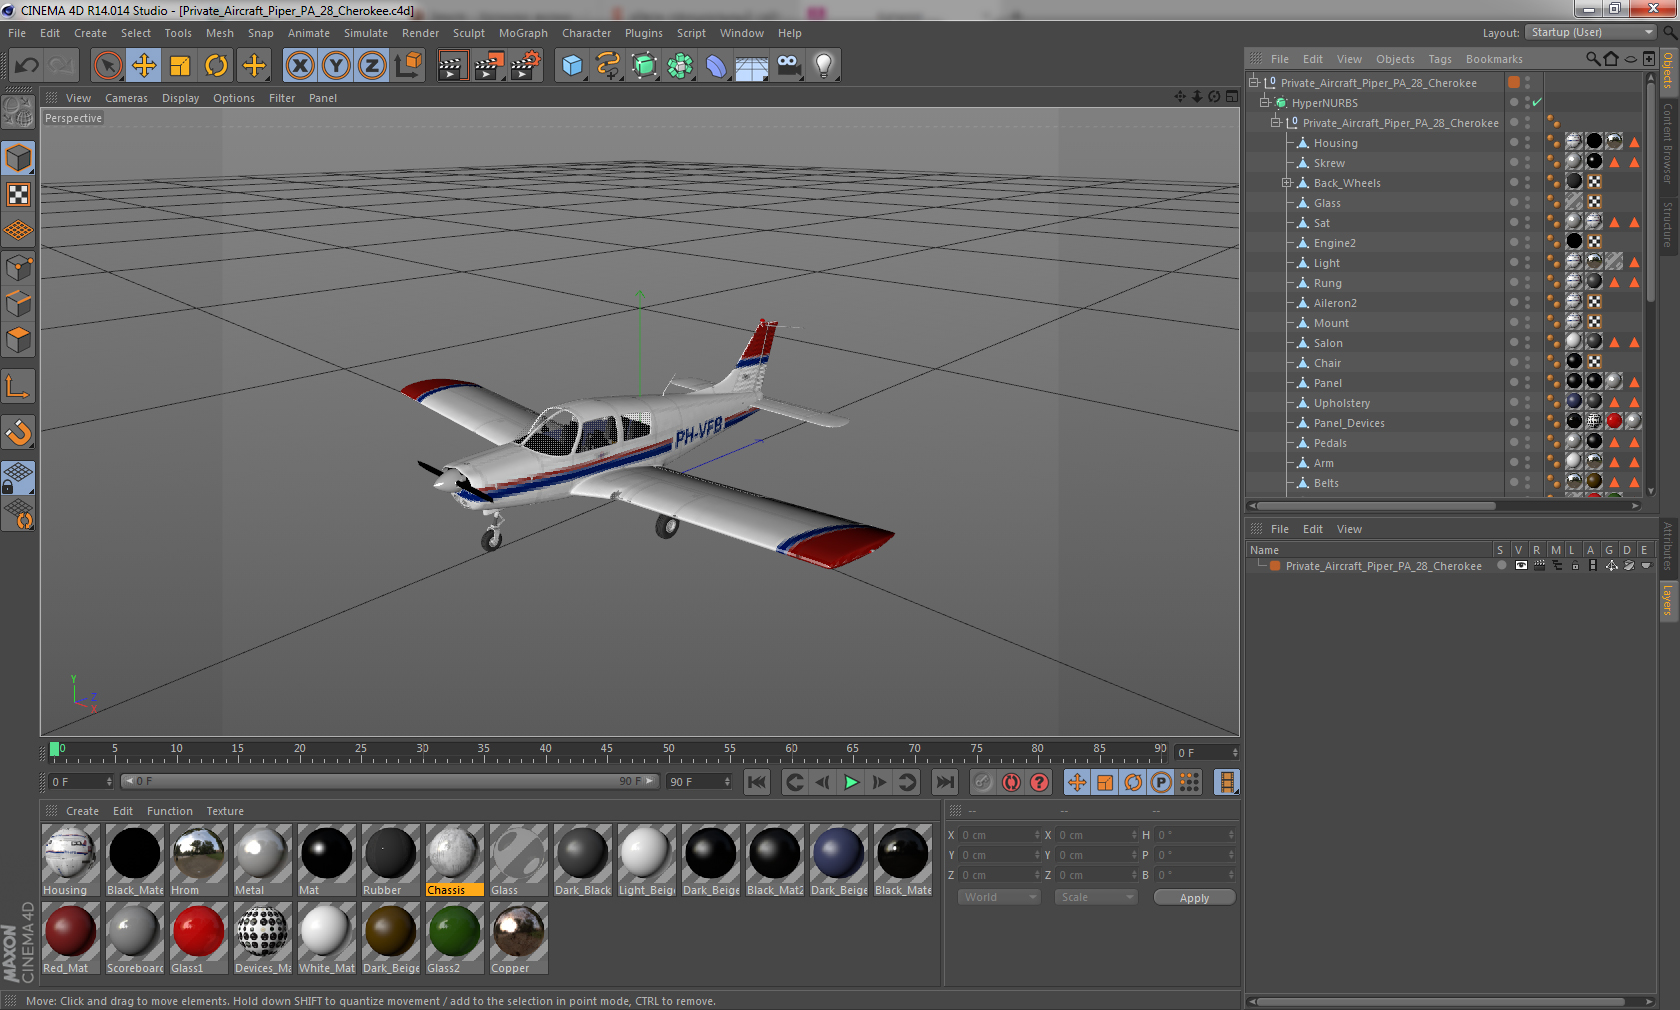Click the coordinate system toggle icon

coord(408,66)
